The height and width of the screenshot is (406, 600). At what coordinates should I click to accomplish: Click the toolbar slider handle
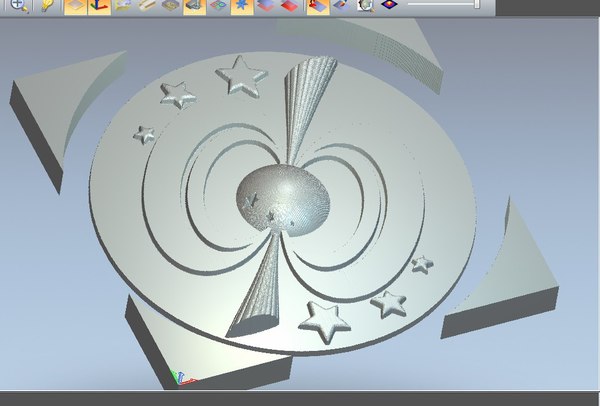tap(476, 5)
